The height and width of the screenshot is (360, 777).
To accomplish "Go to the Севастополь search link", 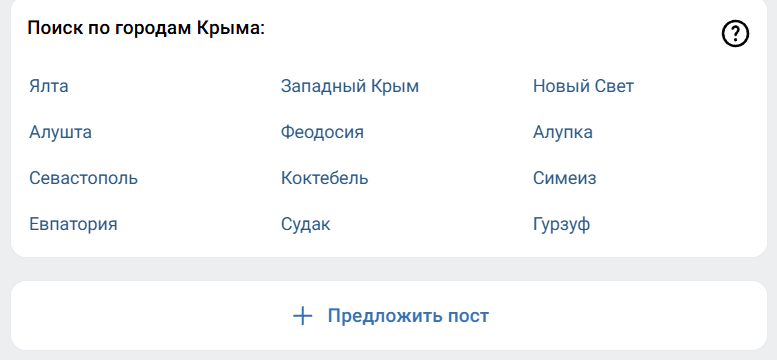I will pyautogui.click(x=83, y=178).
